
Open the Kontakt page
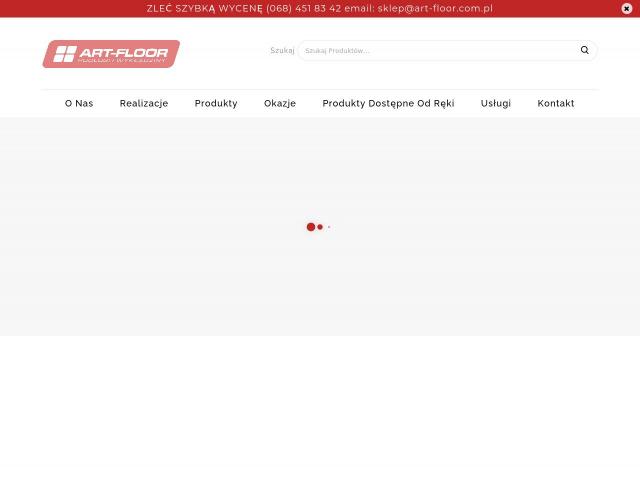click(x=556, y=103)
